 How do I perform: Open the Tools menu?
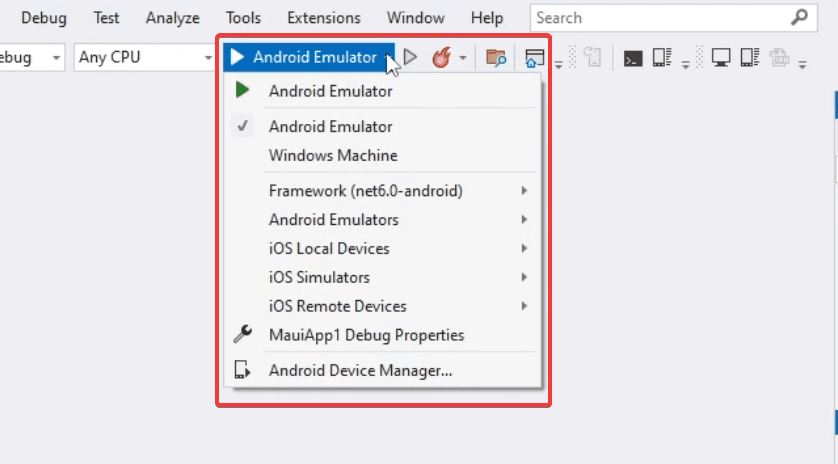[x=243, y=18]
